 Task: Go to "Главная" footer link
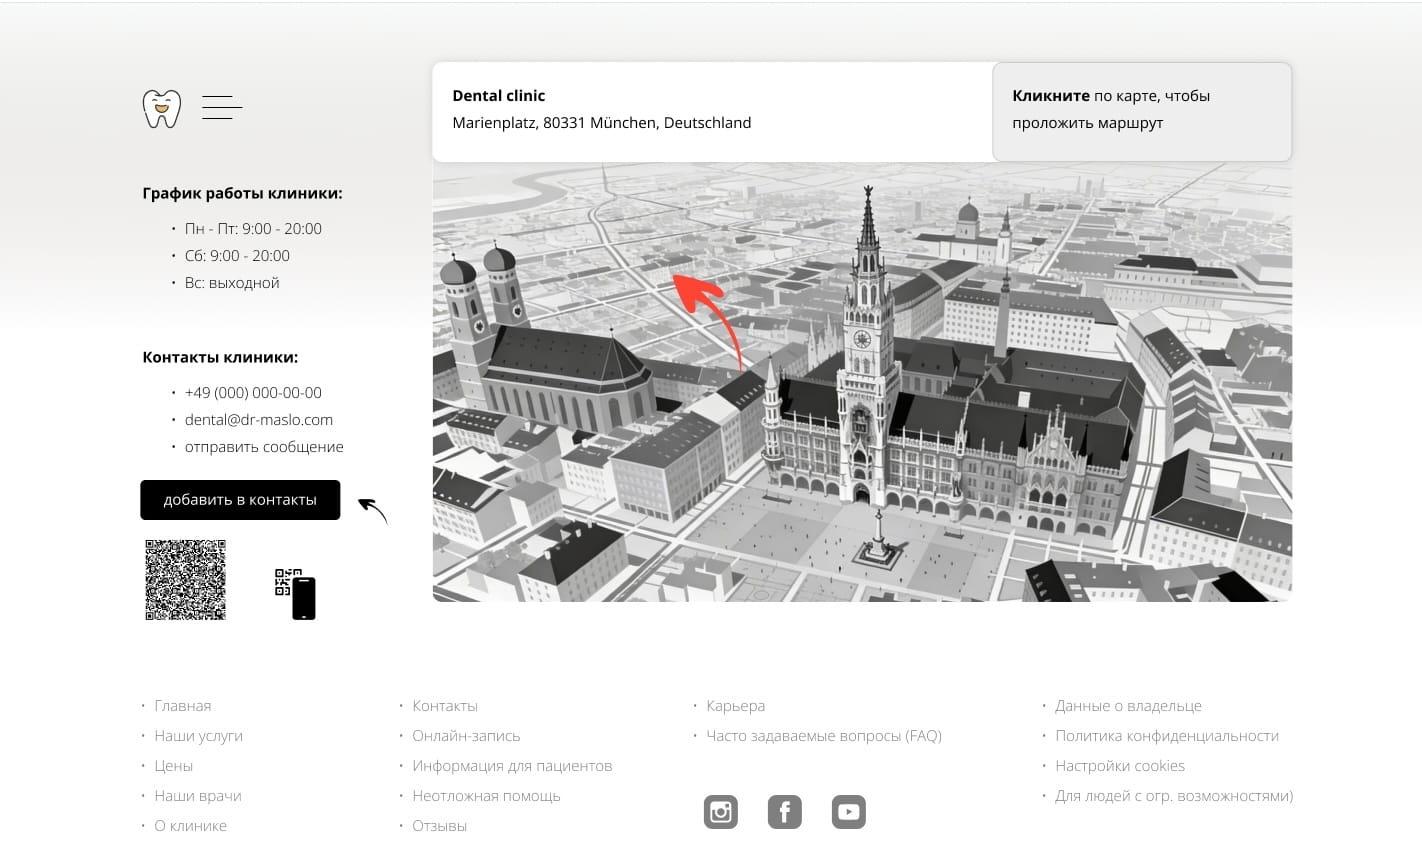(183, 706)
